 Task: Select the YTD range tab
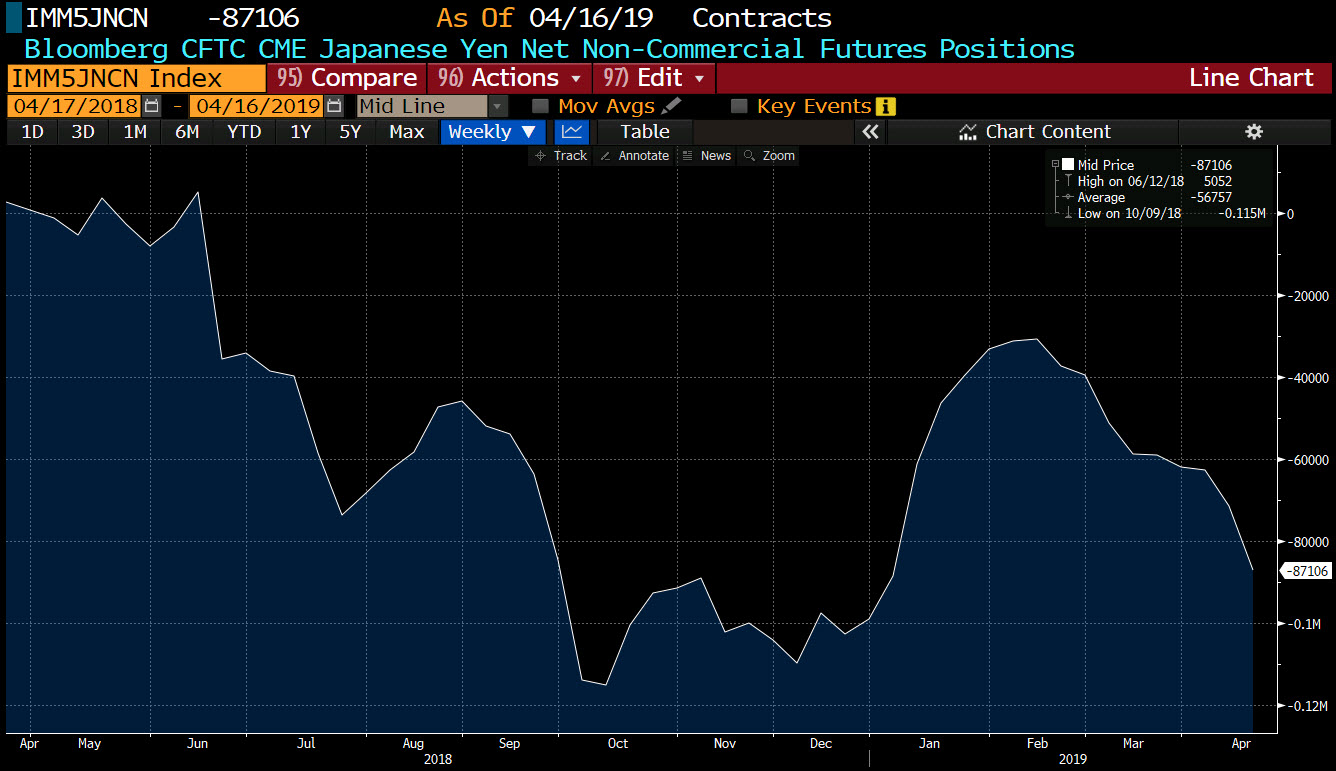[x=244, y=132]
